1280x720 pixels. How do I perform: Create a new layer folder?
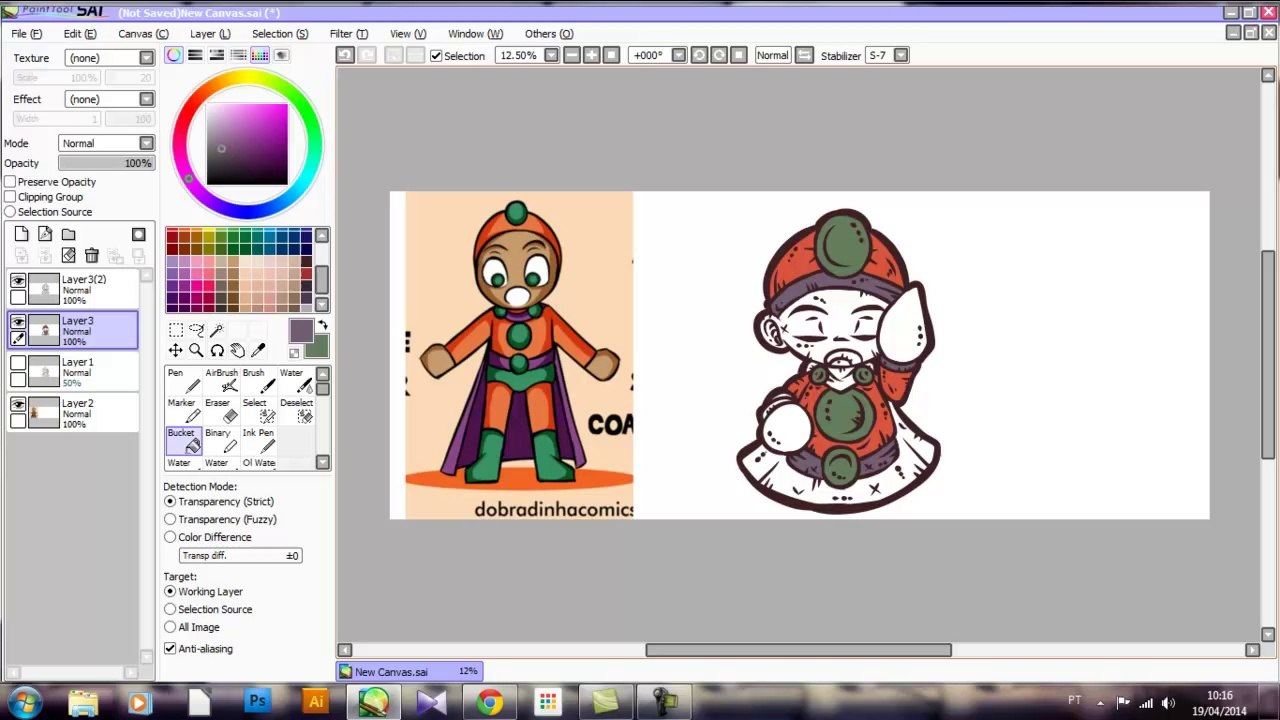[x=68, y=234]
